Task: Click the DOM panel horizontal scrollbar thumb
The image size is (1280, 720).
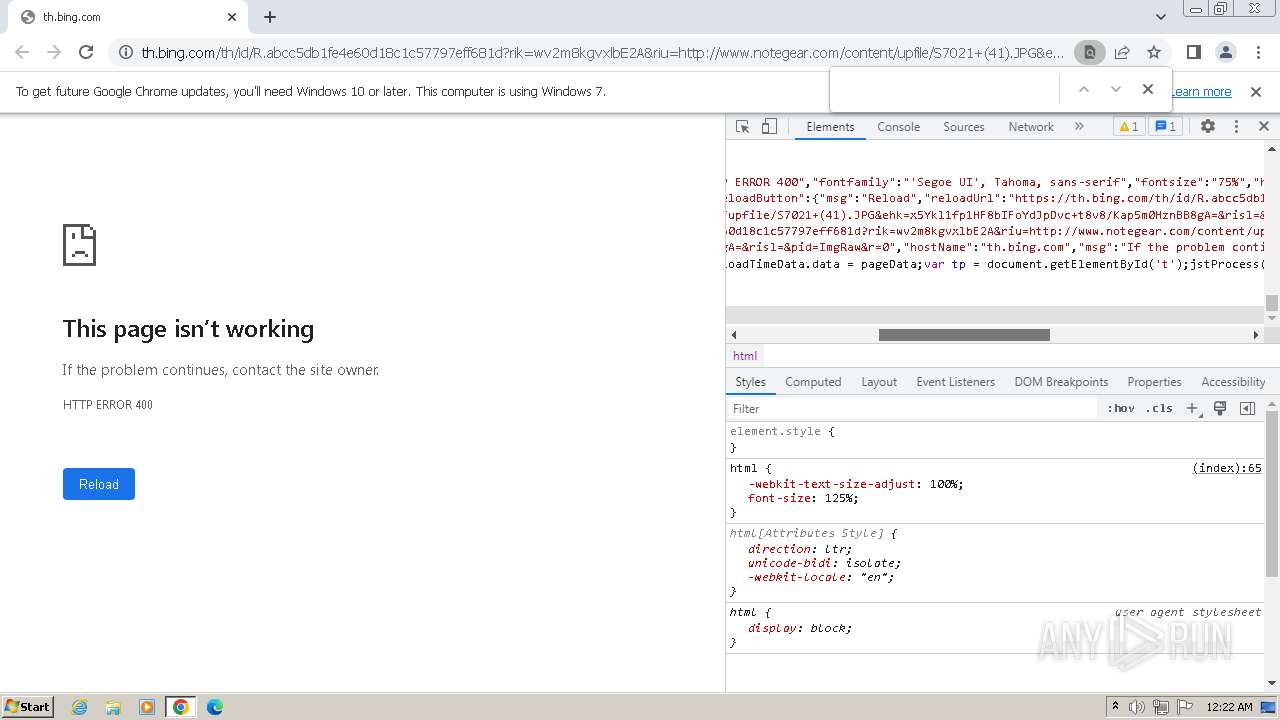Action: click(964, 335)
